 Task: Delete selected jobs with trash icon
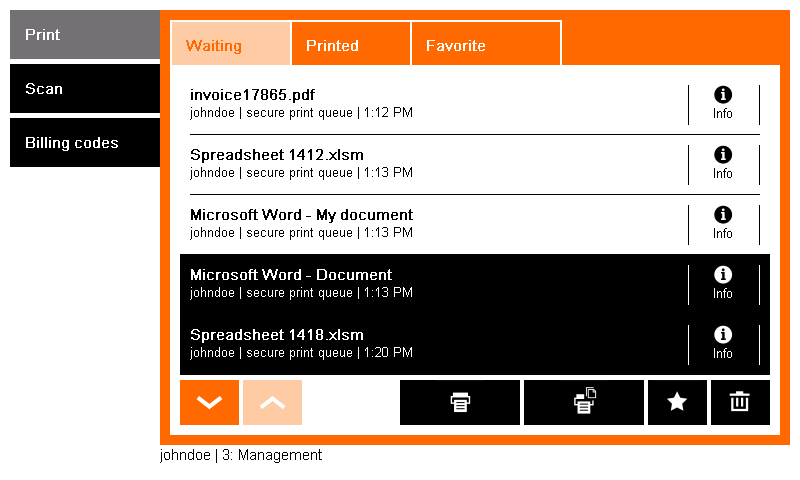tap(740, 402)
